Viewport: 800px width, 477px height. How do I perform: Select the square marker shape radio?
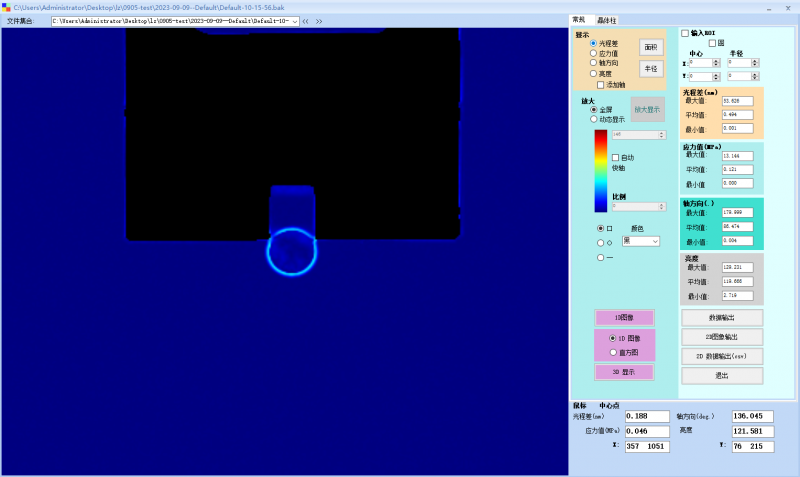click(x=601, y=228)
